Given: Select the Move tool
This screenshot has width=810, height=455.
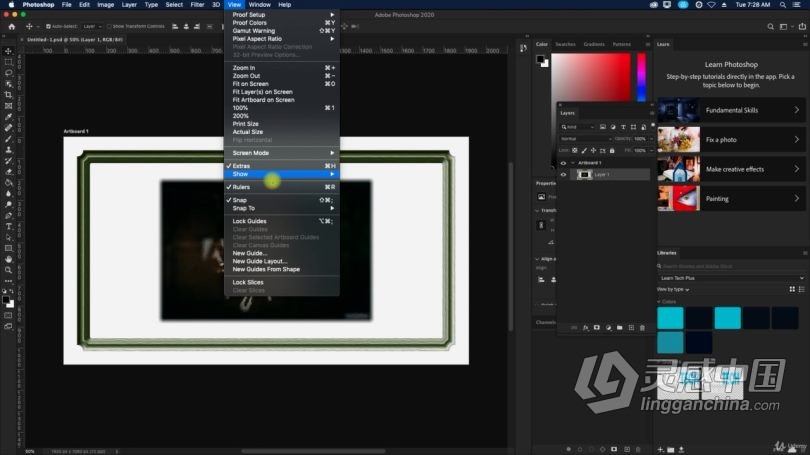Looking at the screenshot, I should coord(8,51).
